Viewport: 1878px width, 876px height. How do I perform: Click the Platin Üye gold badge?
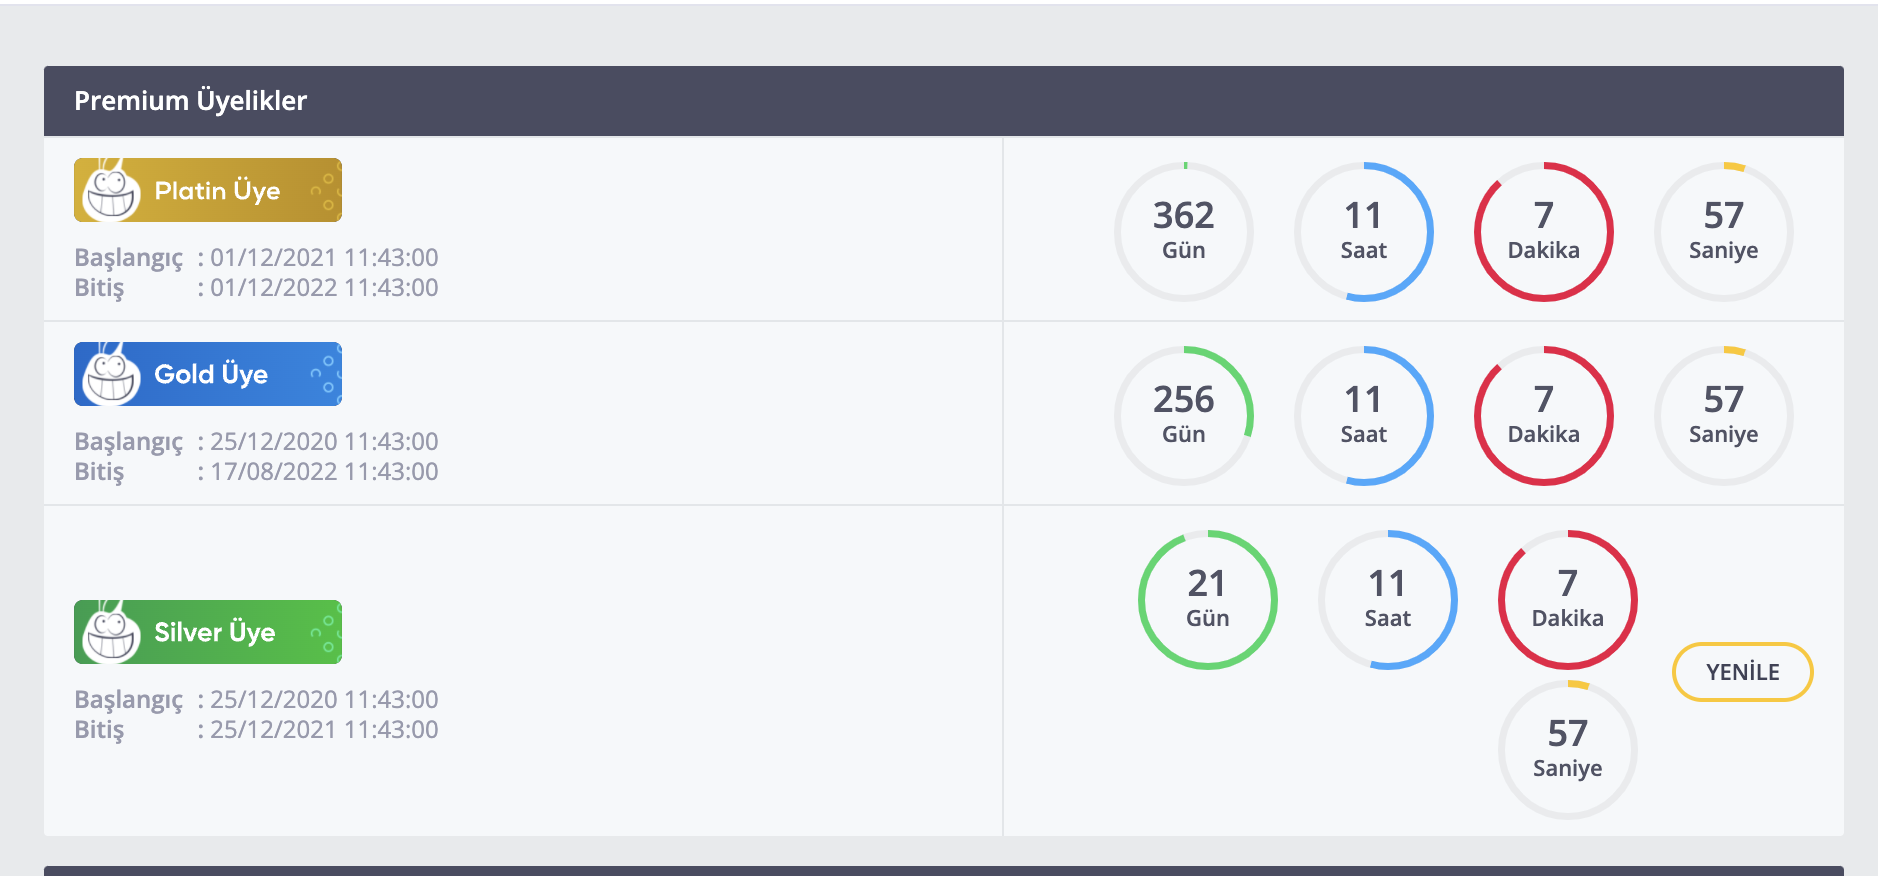(208, 190)
